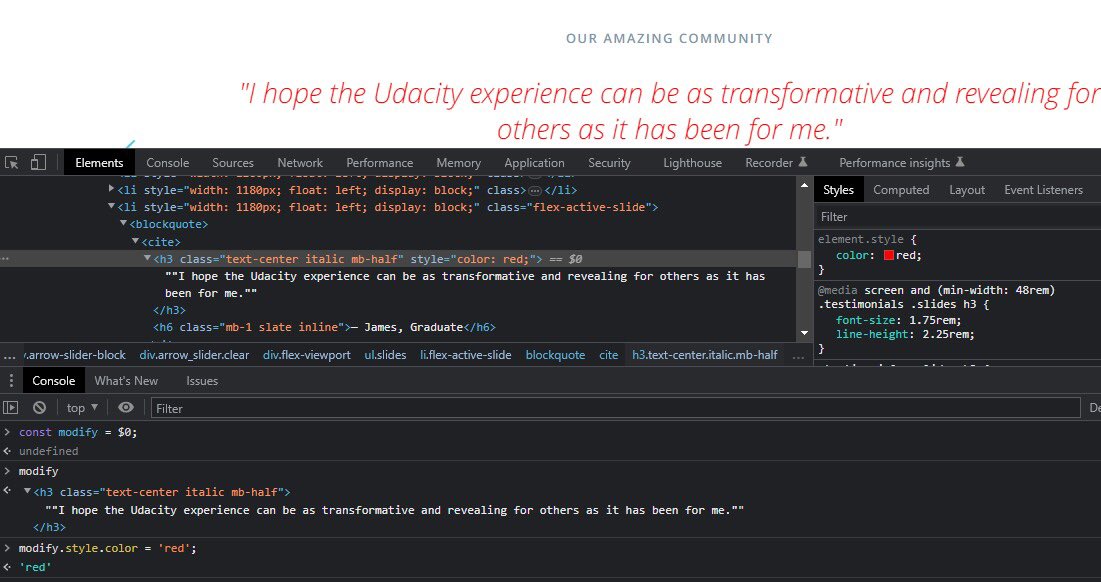Image resolution: width=1101 pixels, height=582 pixels.
Task: Open the Network tab
Action: click(300, 163)
